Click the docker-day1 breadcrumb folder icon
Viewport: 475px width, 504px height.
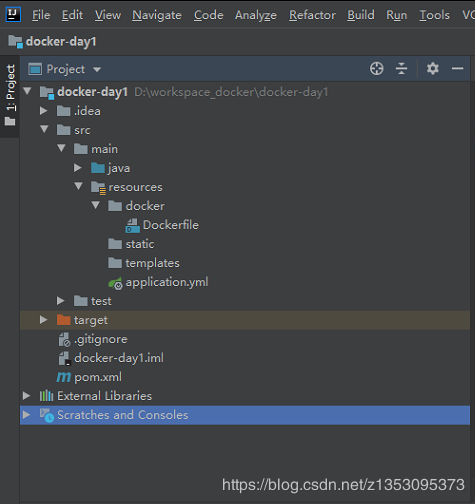point(16,42)
